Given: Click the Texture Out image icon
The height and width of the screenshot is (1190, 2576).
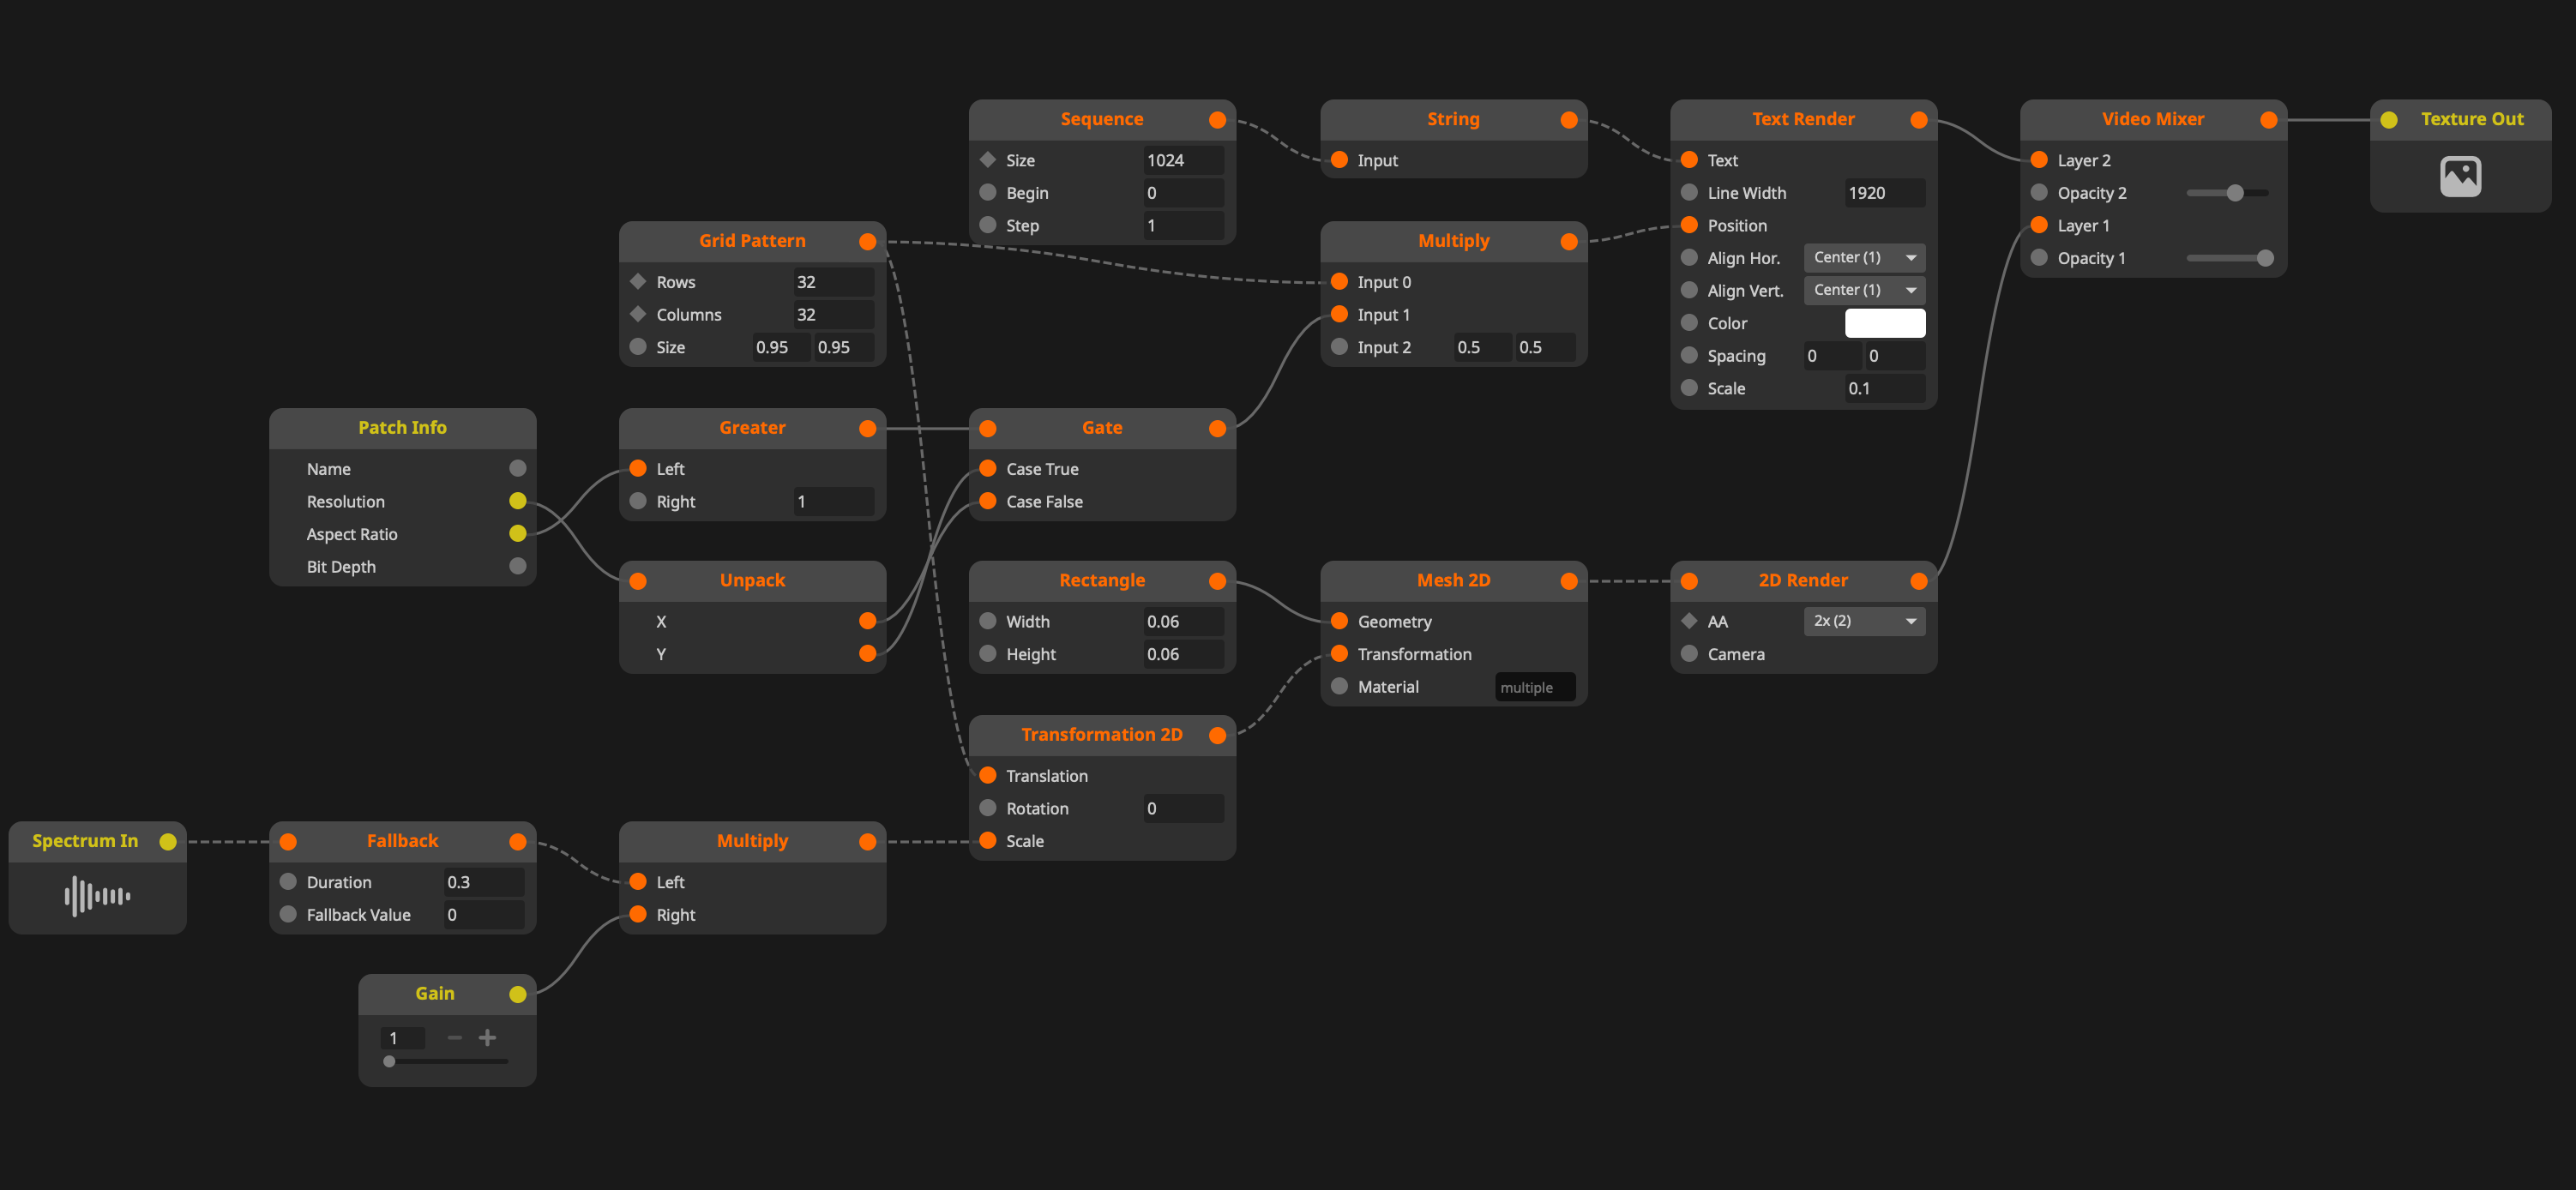Looking at the screenshot, I should coord(2460,177).
